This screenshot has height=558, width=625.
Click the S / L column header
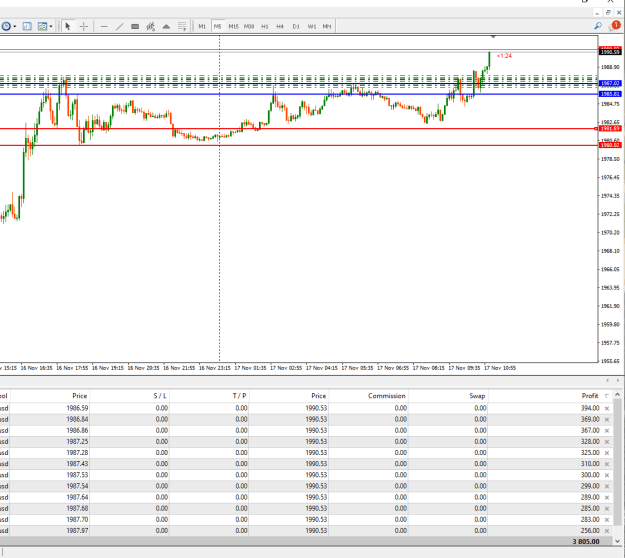(160, 396)
